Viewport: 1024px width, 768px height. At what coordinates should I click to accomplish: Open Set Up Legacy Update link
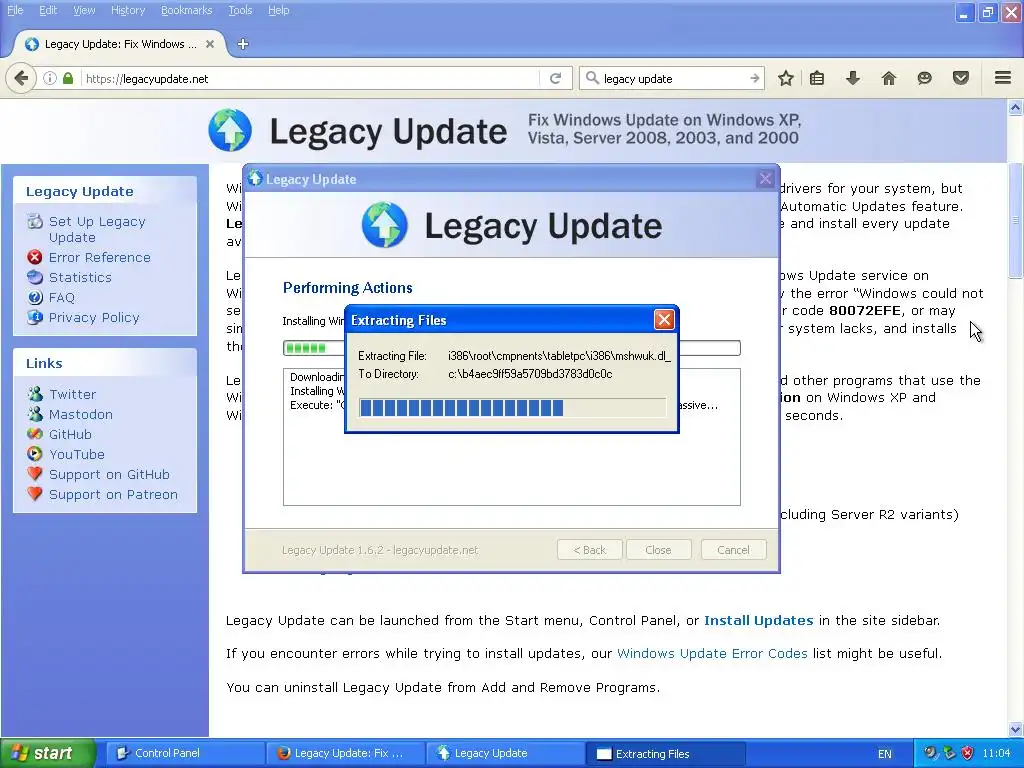(97, 229)
